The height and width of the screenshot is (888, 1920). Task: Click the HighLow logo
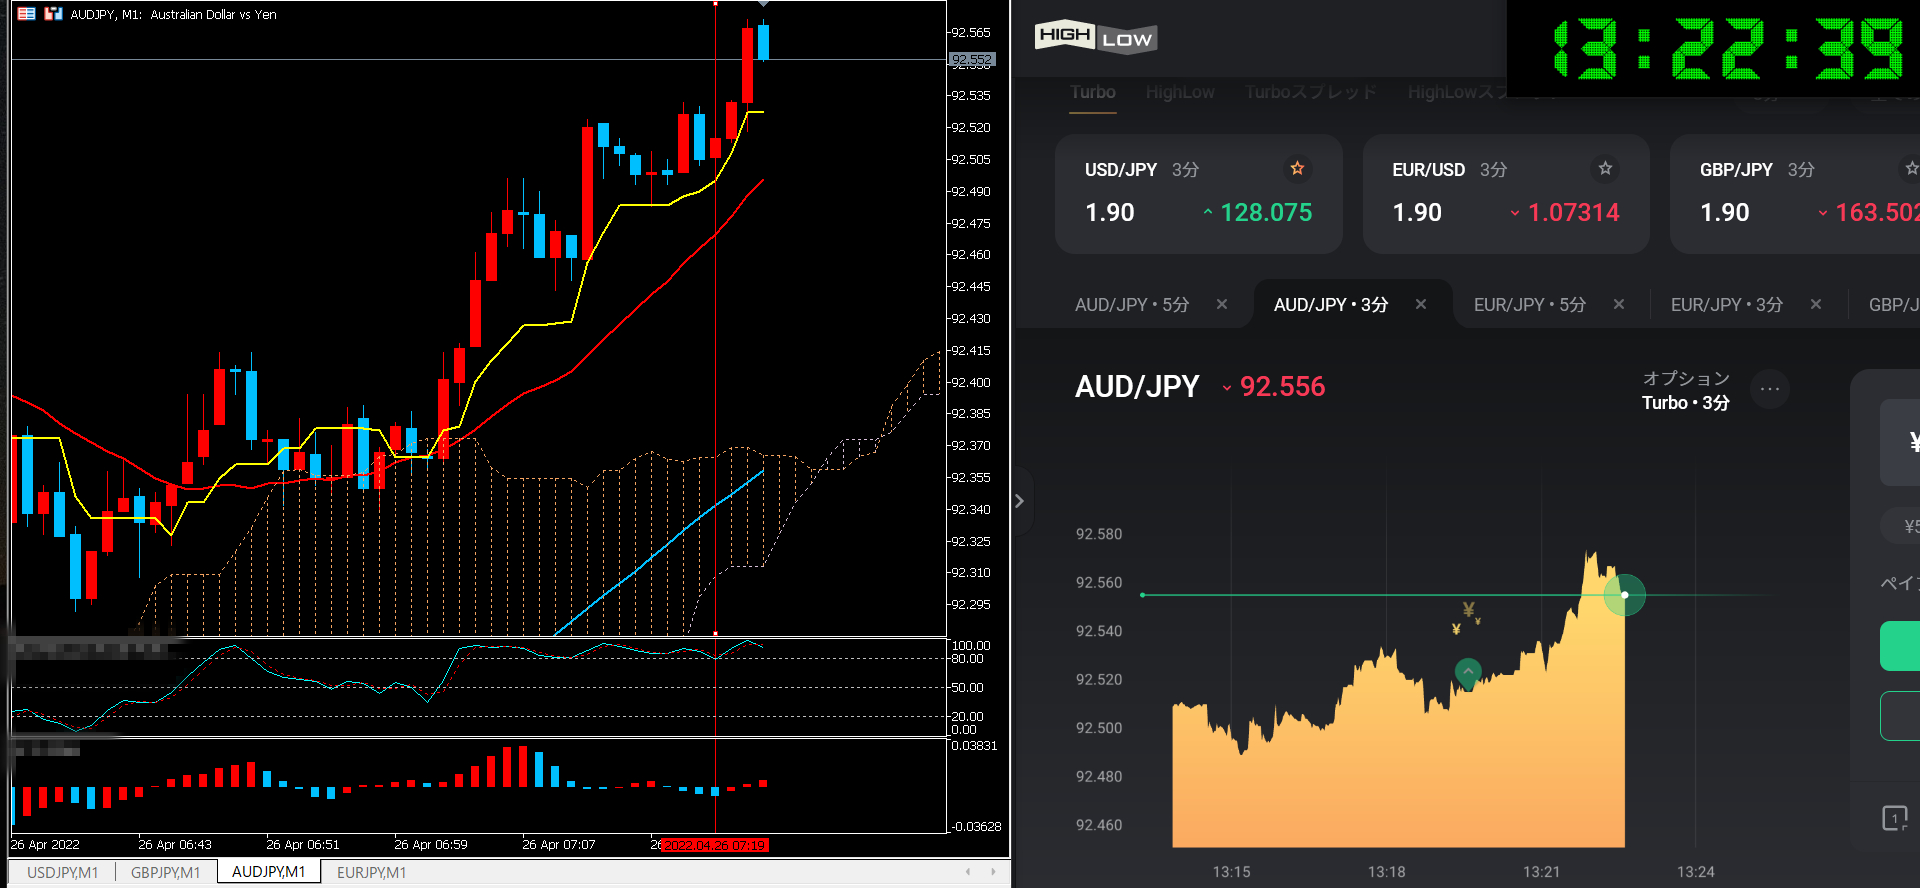(1095, 37)
